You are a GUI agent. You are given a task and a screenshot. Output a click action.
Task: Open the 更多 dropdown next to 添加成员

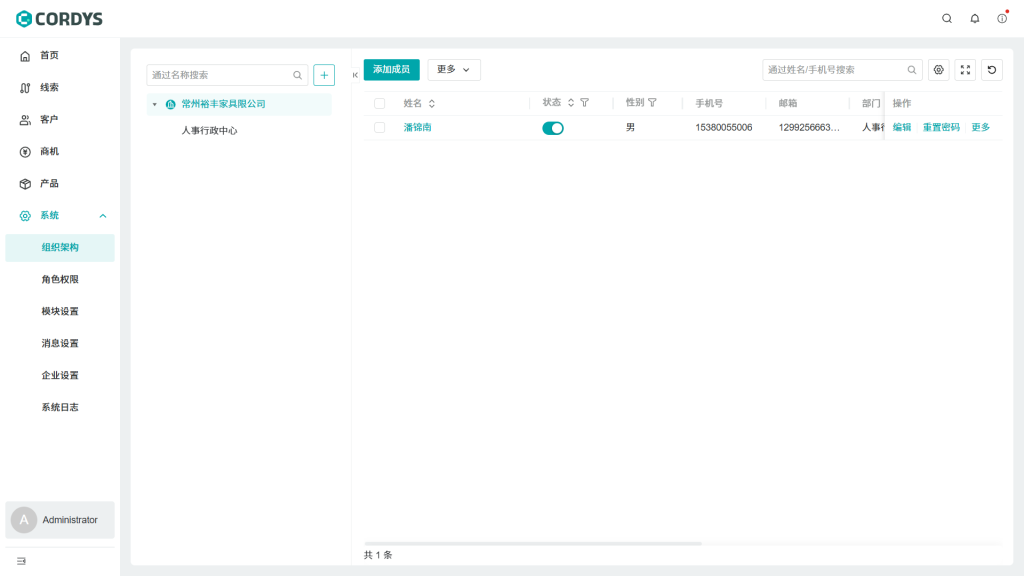pyautogui.click(x=454, y=70)
